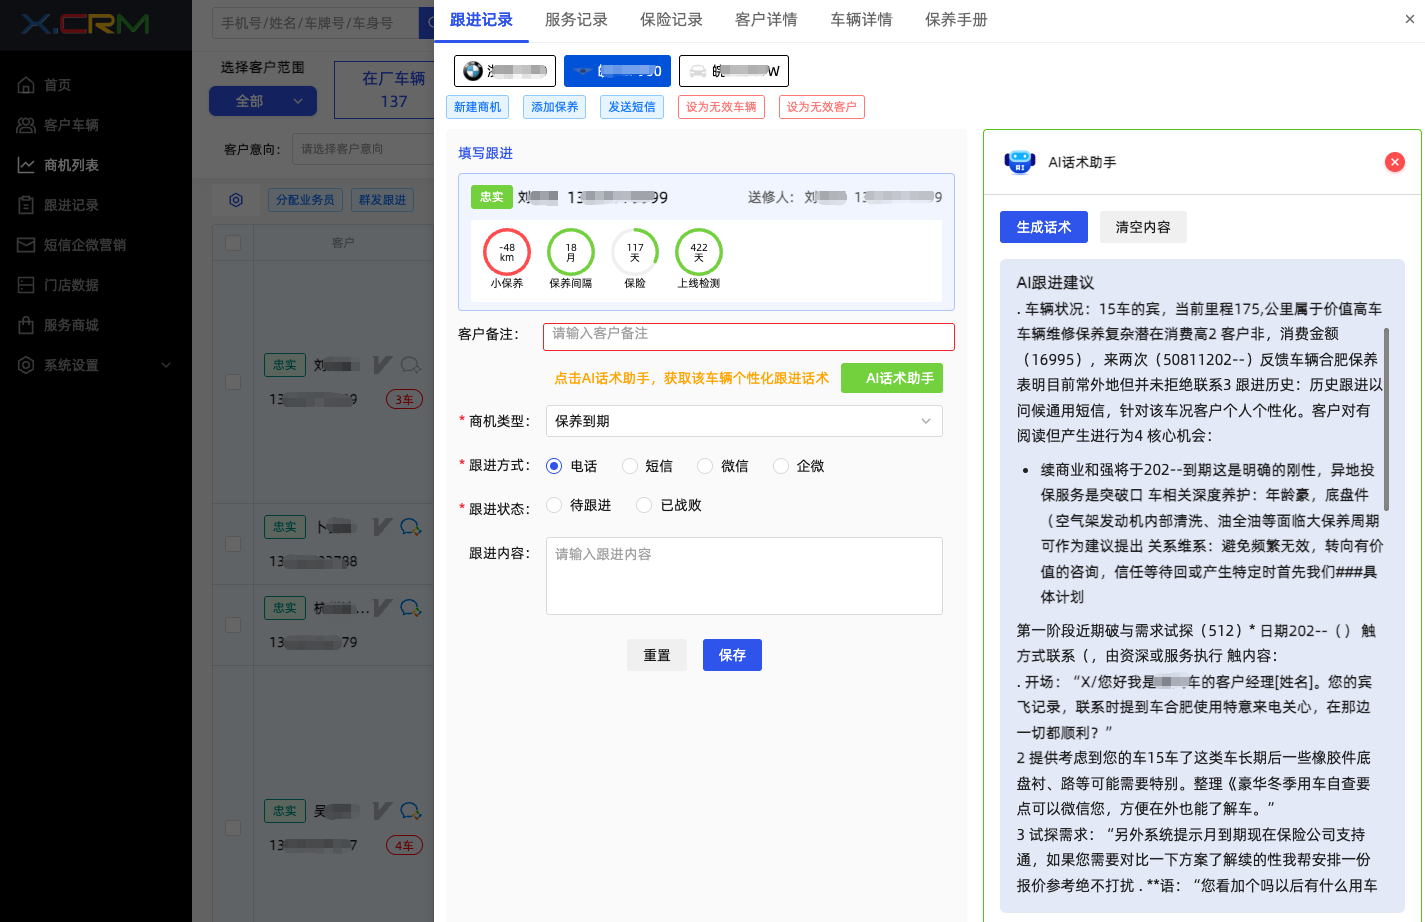Click the AI suggestion panel scrollbar
The image size is (1425, 922).
point(1386,418)
